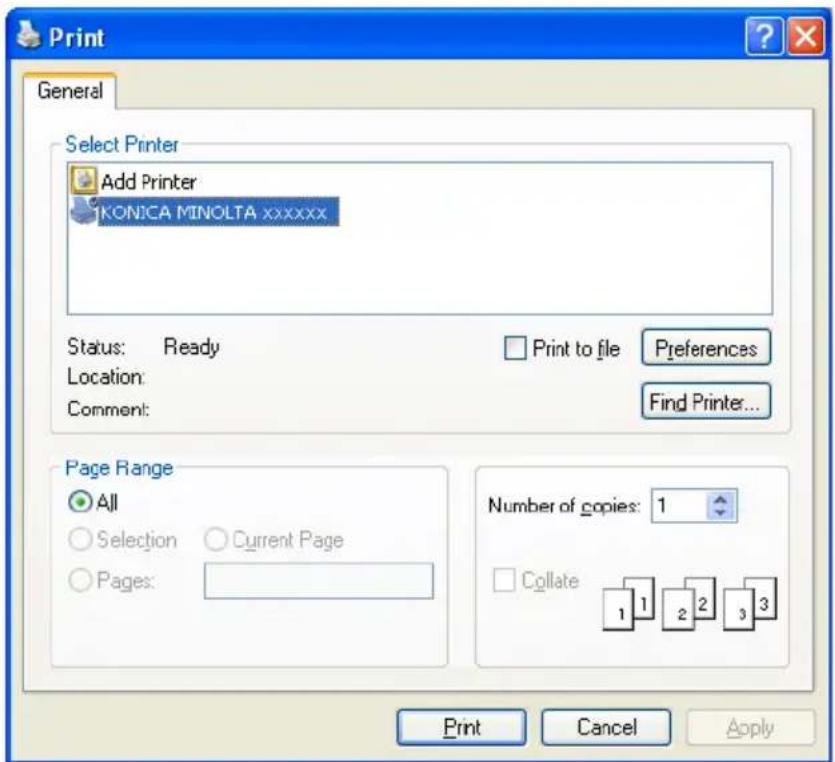Screen dimensions: 835x762
Task: Select the All page range option
Action: click(x=80, y=502)
